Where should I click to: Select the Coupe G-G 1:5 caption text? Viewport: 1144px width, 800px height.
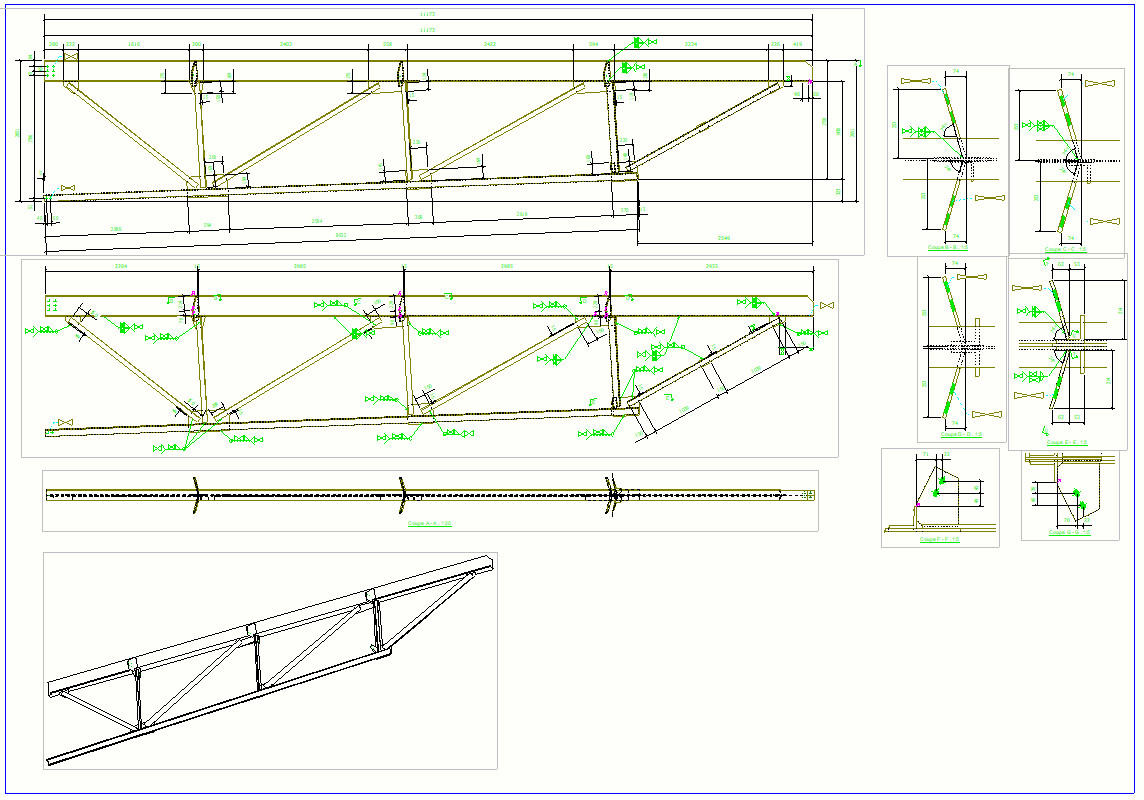point(1069,532)
